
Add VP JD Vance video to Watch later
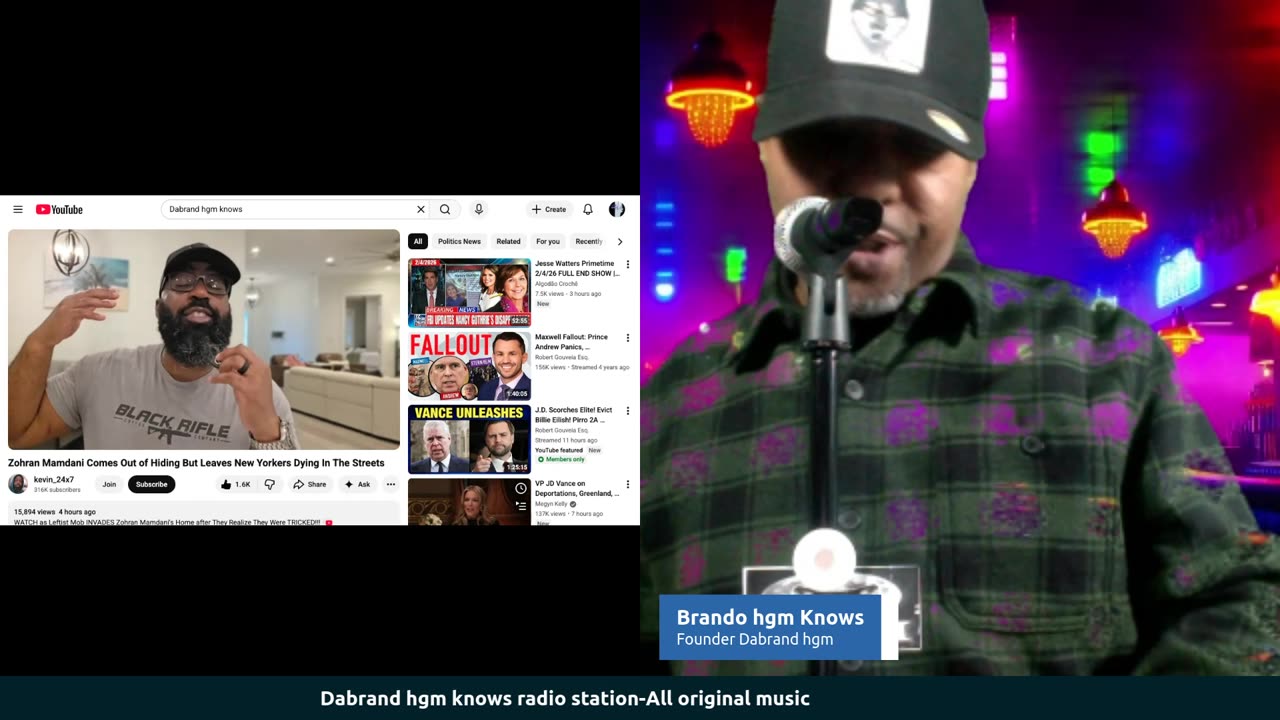click(x=521, y=489)
